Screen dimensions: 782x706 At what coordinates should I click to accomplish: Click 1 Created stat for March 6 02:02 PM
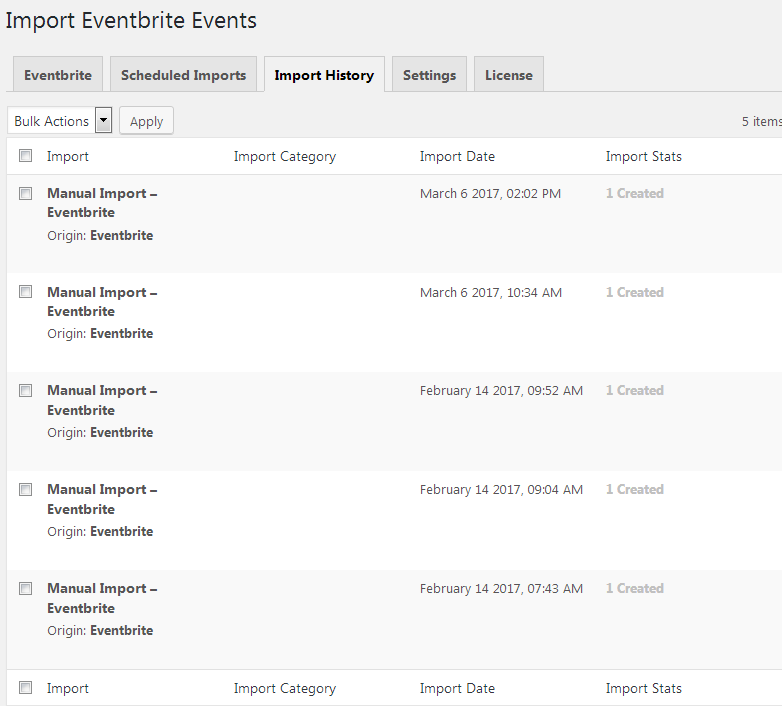634,193
